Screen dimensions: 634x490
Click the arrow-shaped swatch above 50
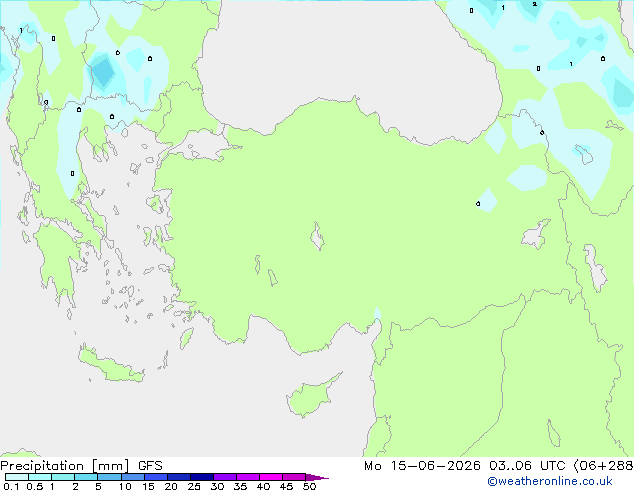click(x=317, y=477)
